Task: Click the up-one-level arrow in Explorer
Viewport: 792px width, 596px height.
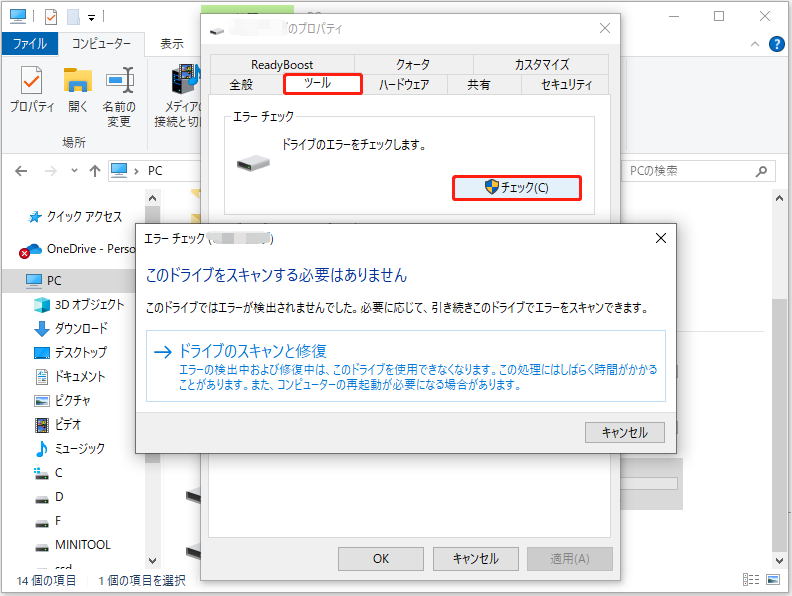Action: pyautogui.click(x=94, y=171)
